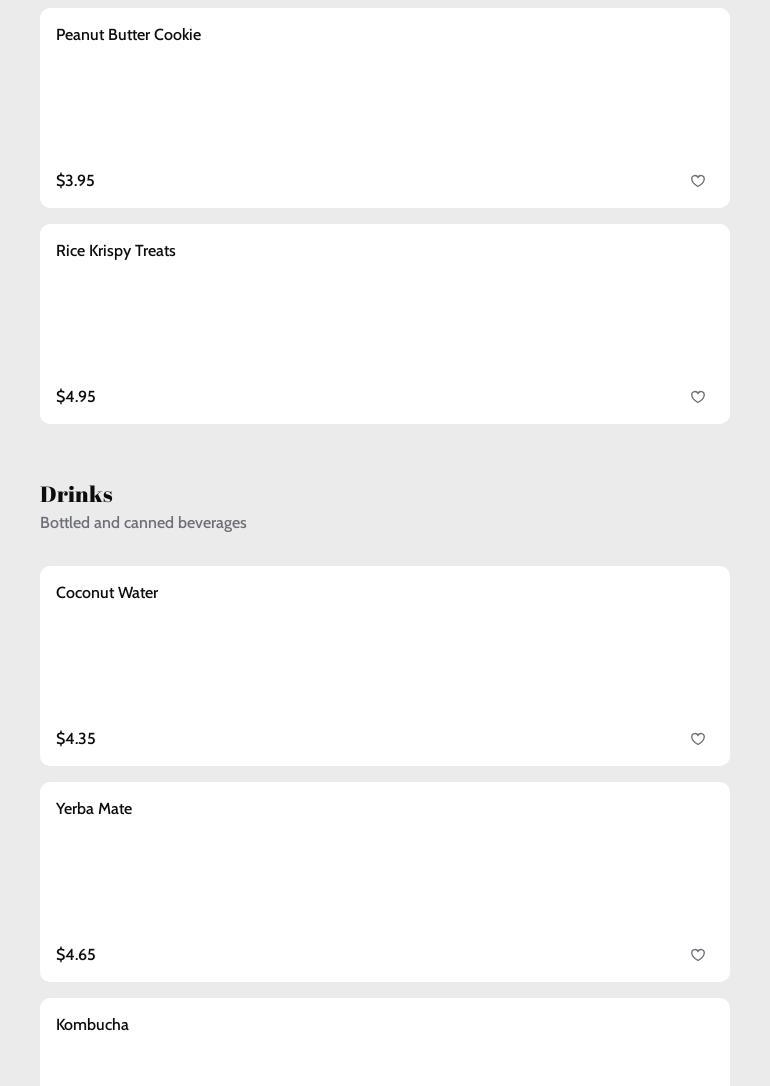Viewport: 770px width, 1086px height.
Task: Select the Kombucha item title
Action: click(x=92, y=1025)
